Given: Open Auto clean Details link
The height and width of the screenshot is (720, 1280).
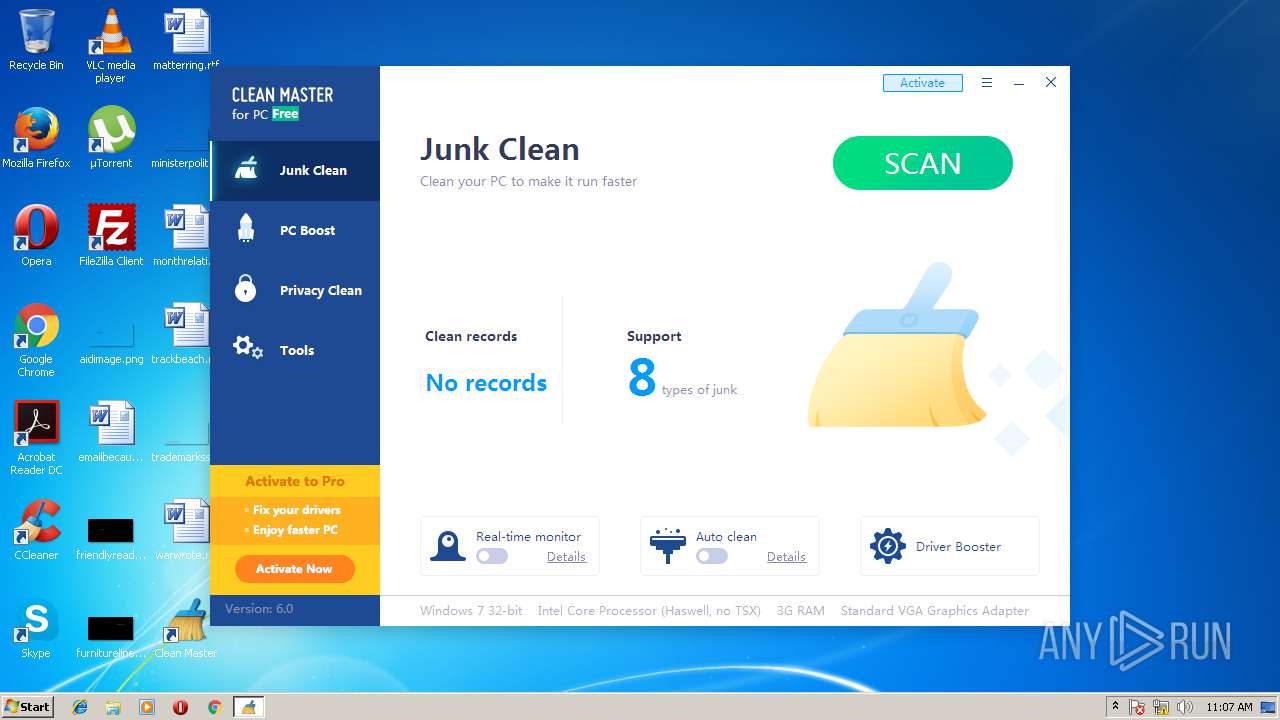Looking at the screenshot, I should [786, 557].
